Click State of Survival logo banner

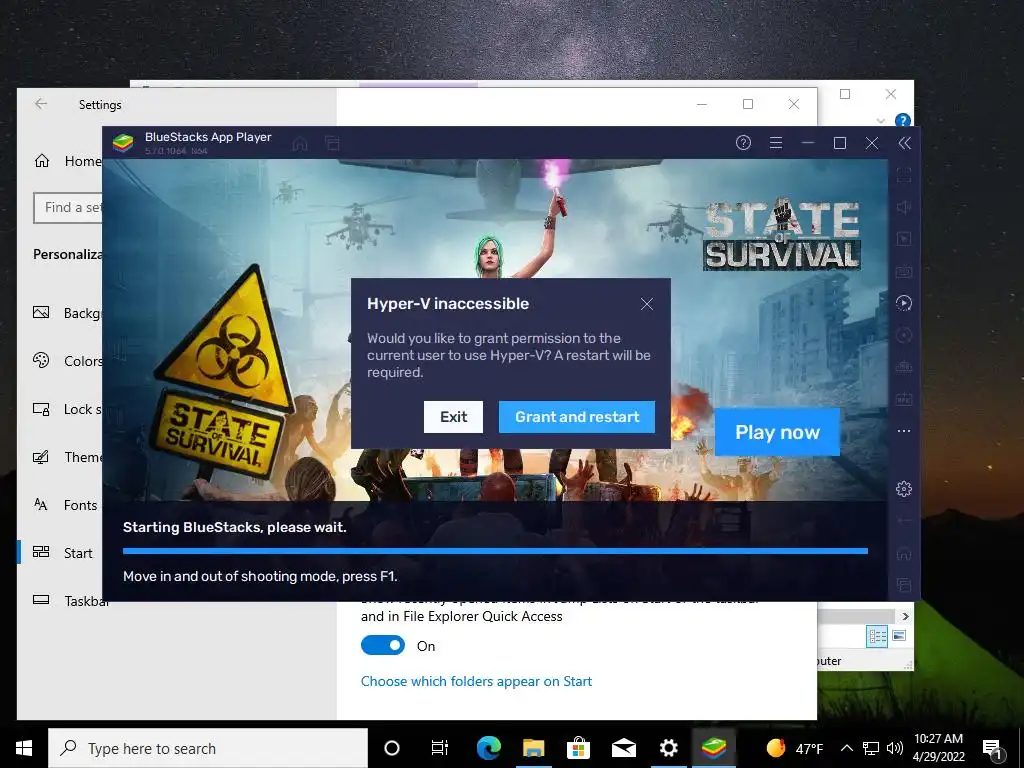[x=782, y=235]
